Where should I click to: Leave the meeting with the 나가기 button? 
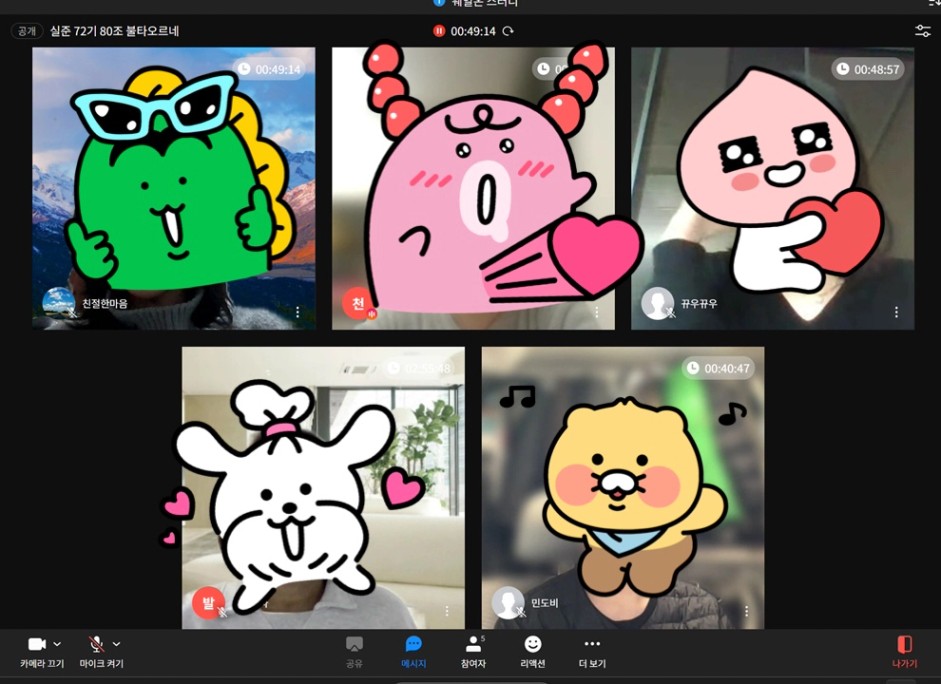[x=904, y=652]
